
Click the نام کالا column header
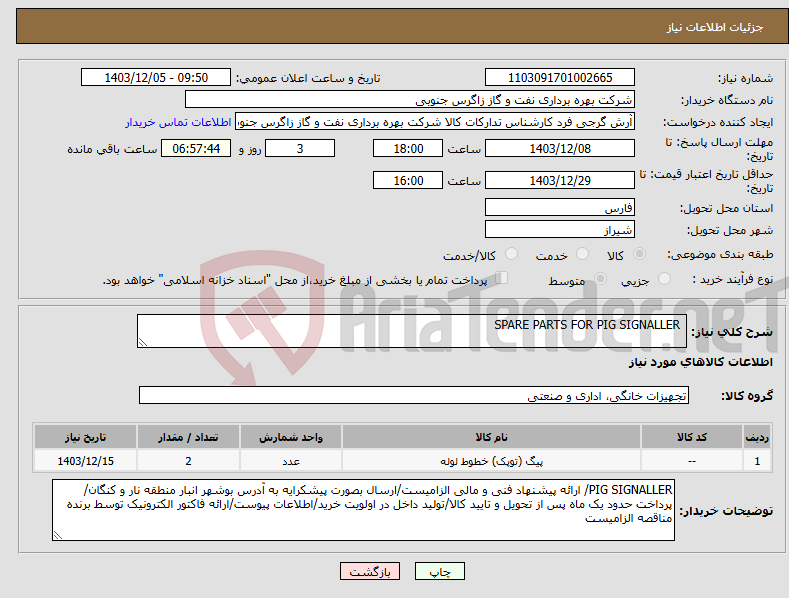click(491, 437)
